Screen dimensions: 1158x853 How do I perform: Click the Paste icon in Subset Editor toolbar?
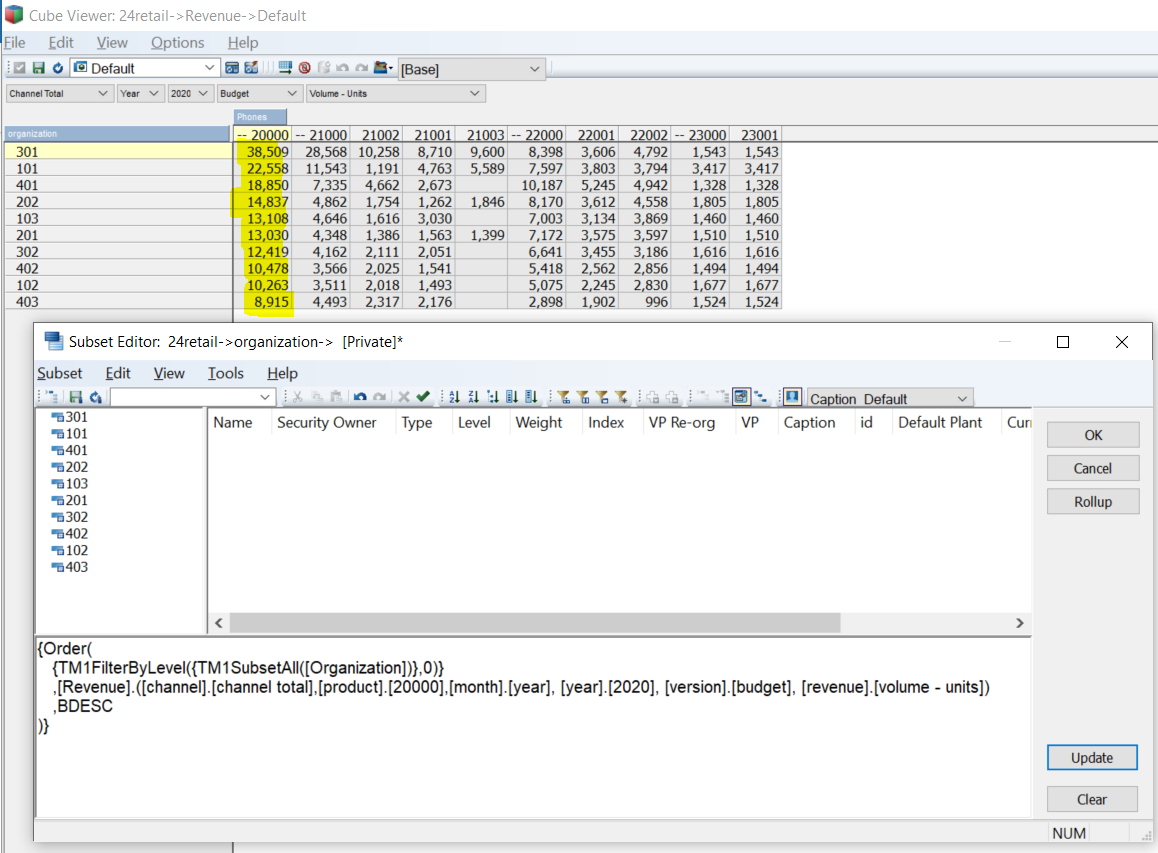(336, 397)
